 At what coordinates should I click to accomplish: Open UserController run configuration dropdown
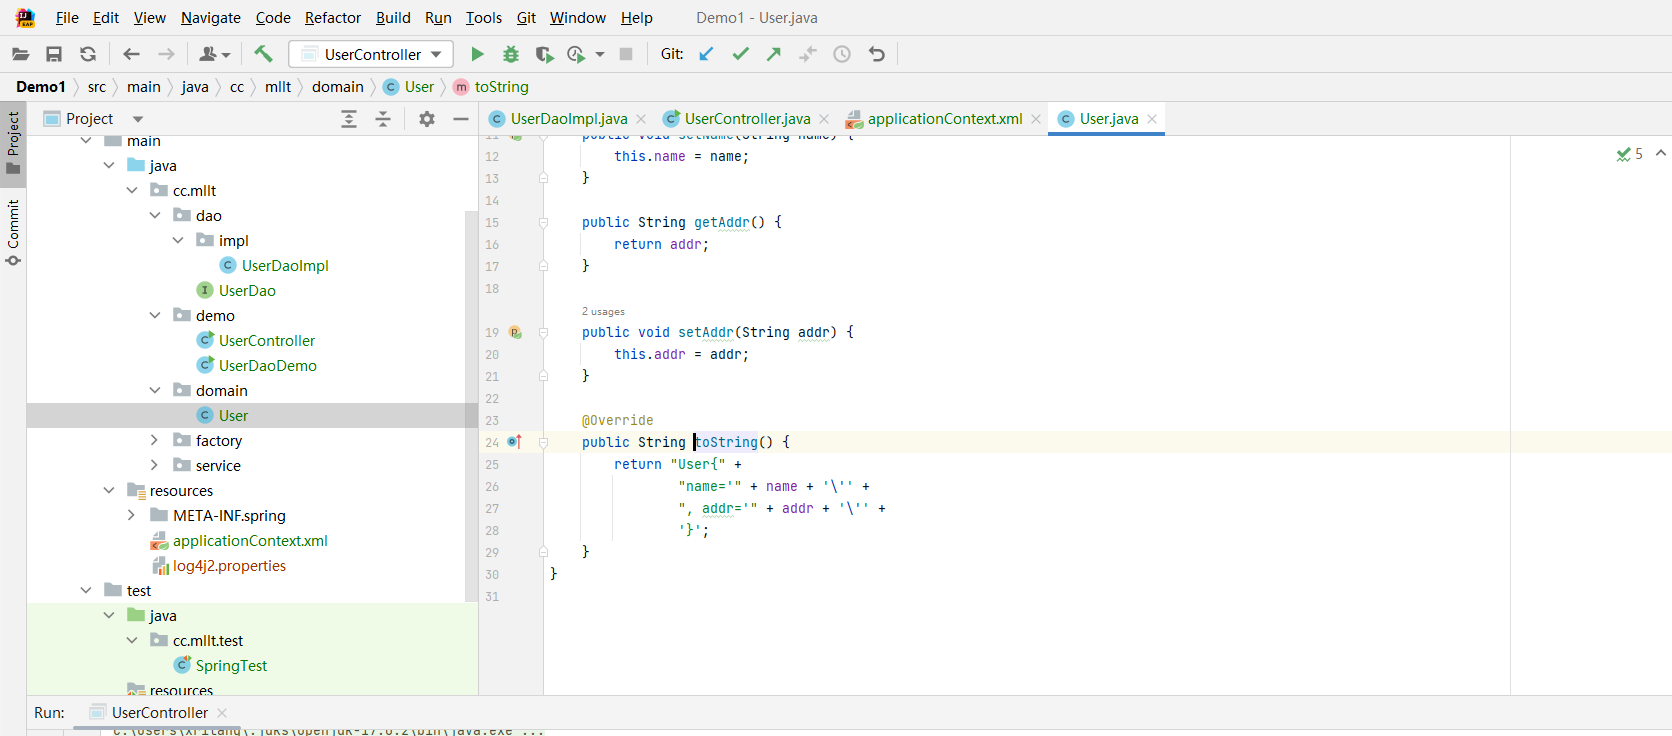pyautogui.click(x=371, y=54)
